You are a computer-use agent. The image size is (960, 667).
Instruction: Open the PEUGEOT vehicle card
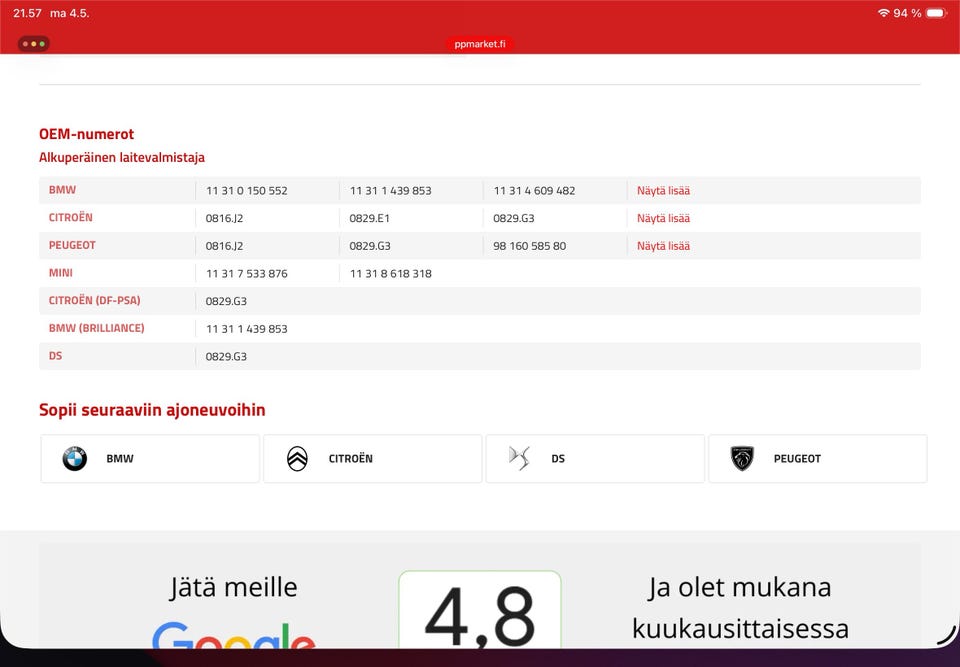pos(818,459)
